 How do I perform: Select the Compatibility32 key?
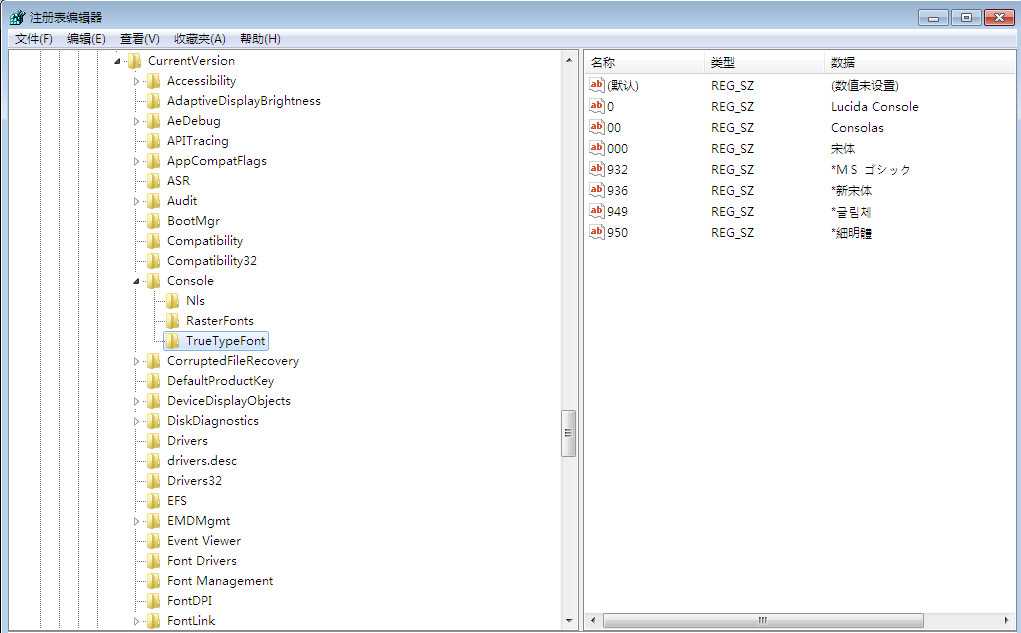coord(212,261)
